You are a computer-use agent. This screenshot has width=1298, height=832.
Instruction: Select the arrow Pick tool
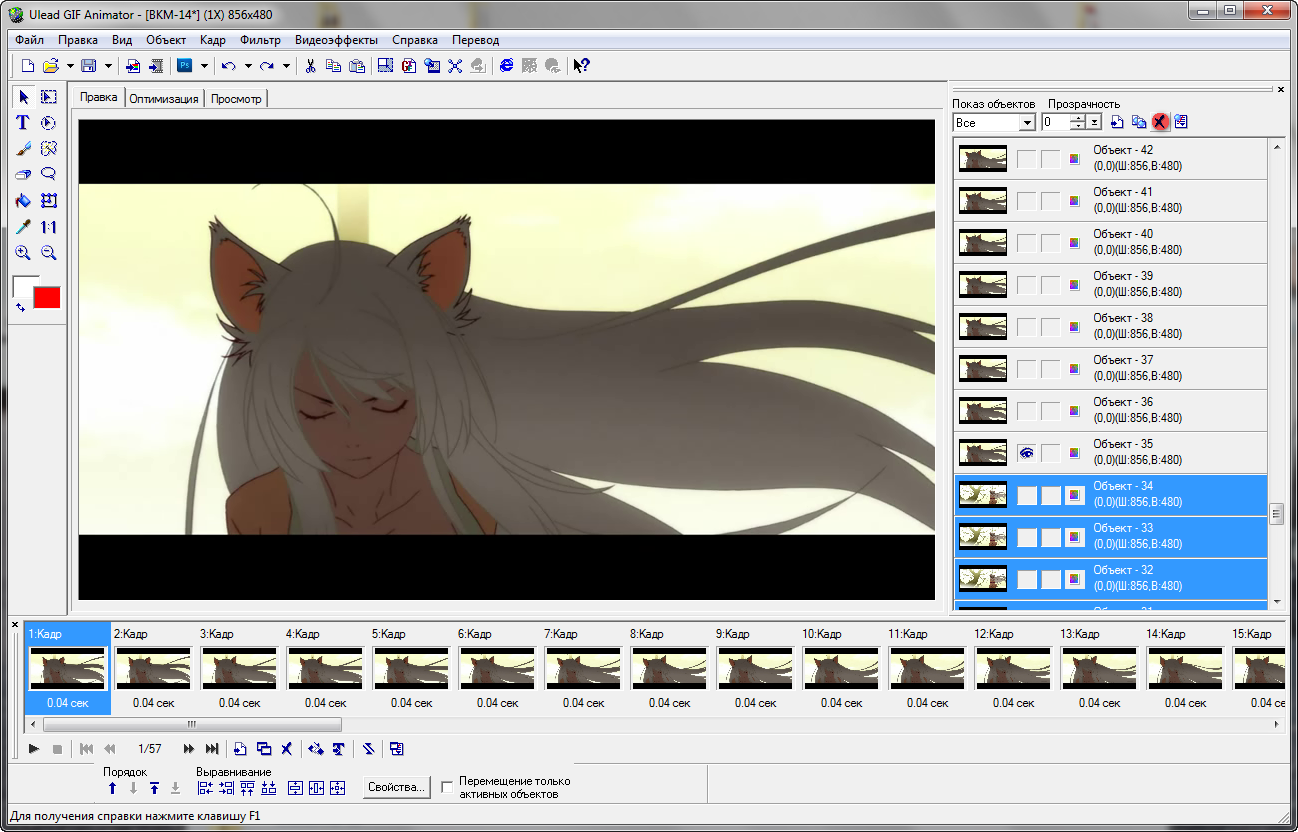(x=23, y=97)
